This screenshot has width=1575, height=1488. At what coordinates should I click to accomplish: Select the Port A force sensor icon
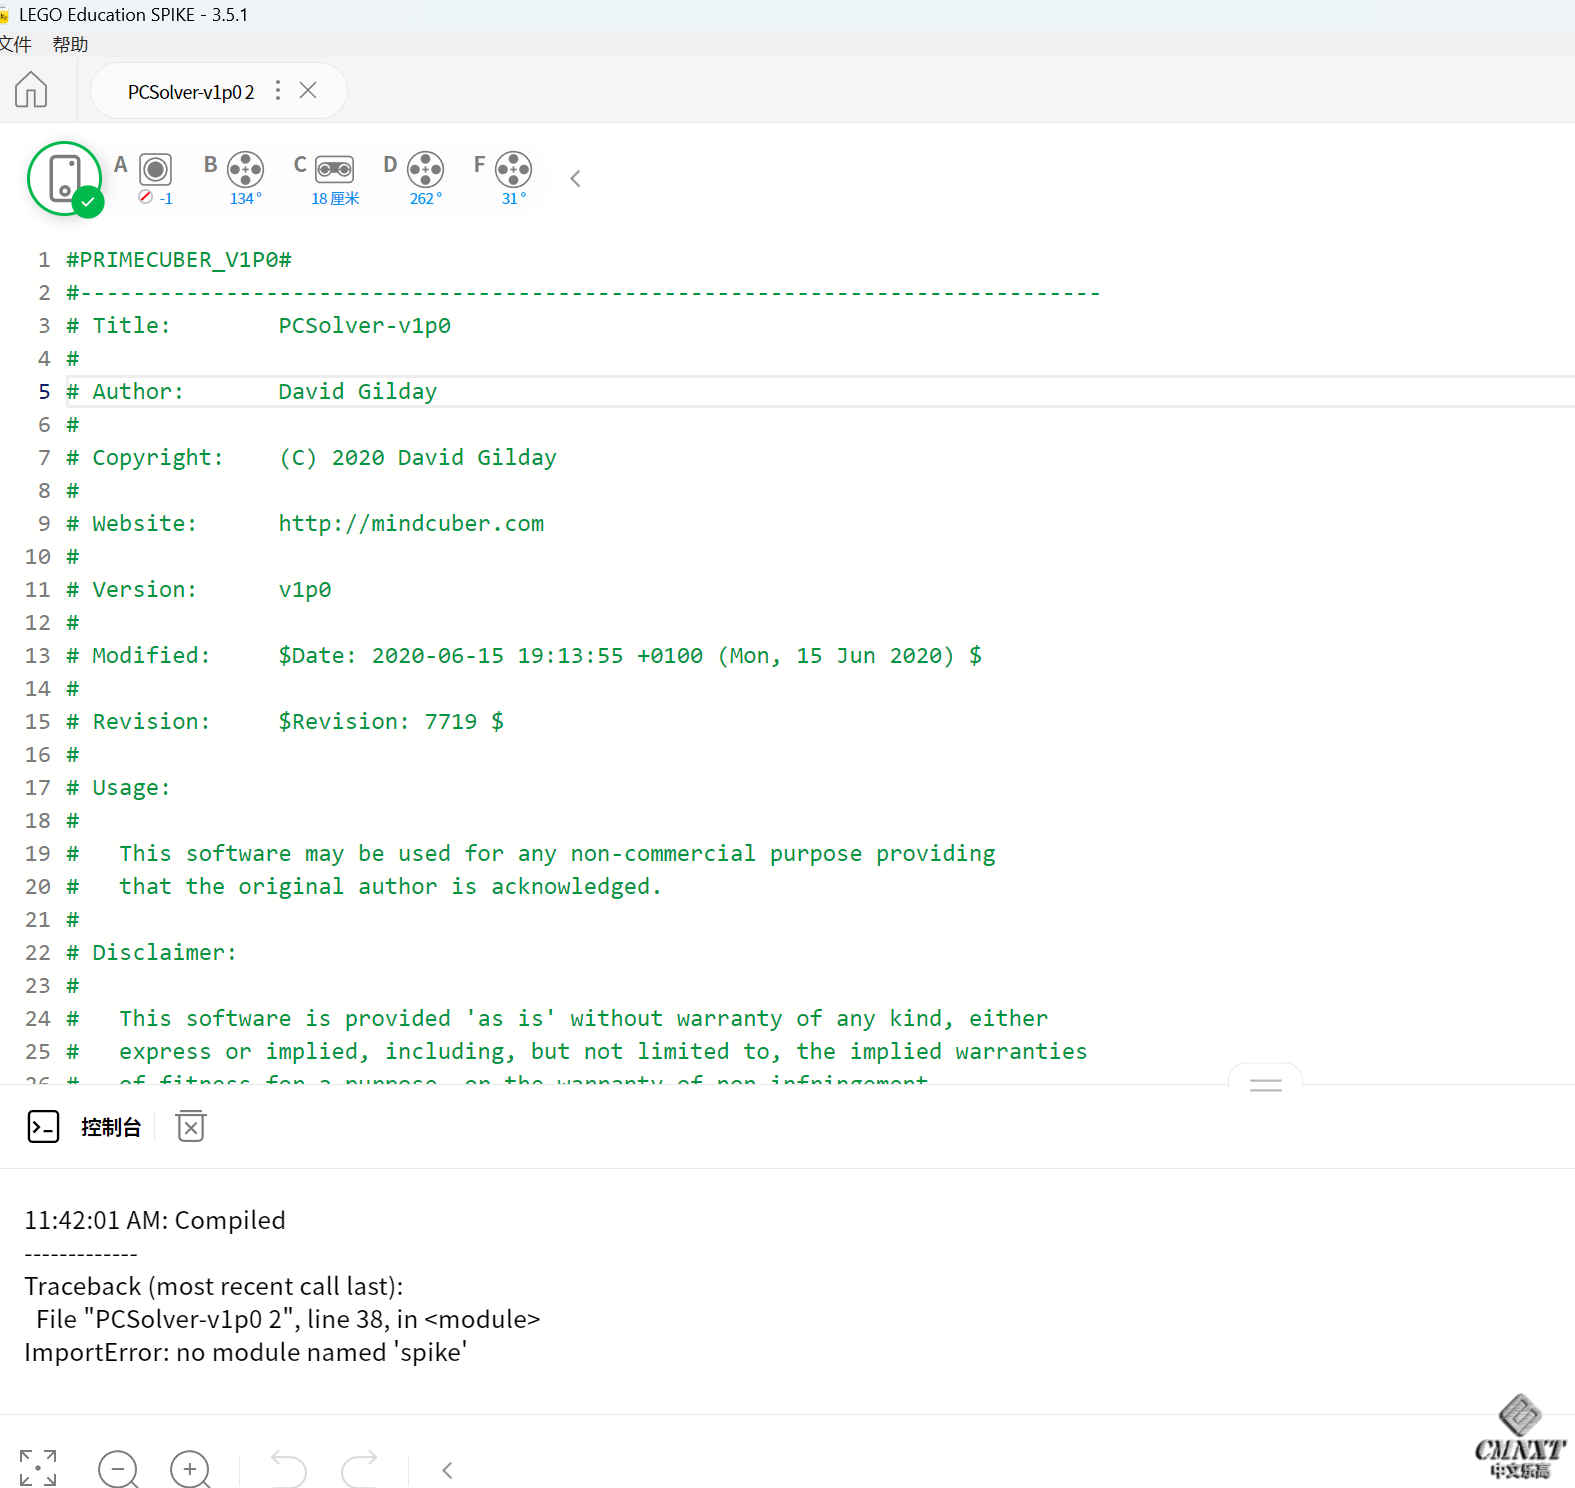pyautogui.click(x=155, y=169)
